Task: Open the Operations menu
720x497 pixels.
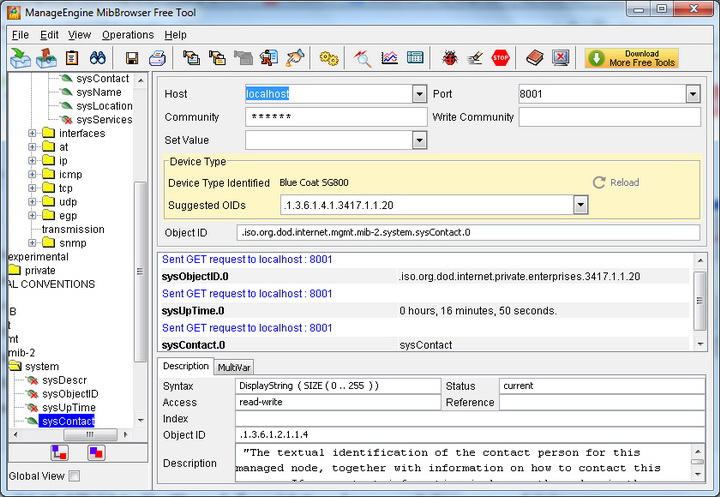Action: click(x=128, y=35)
